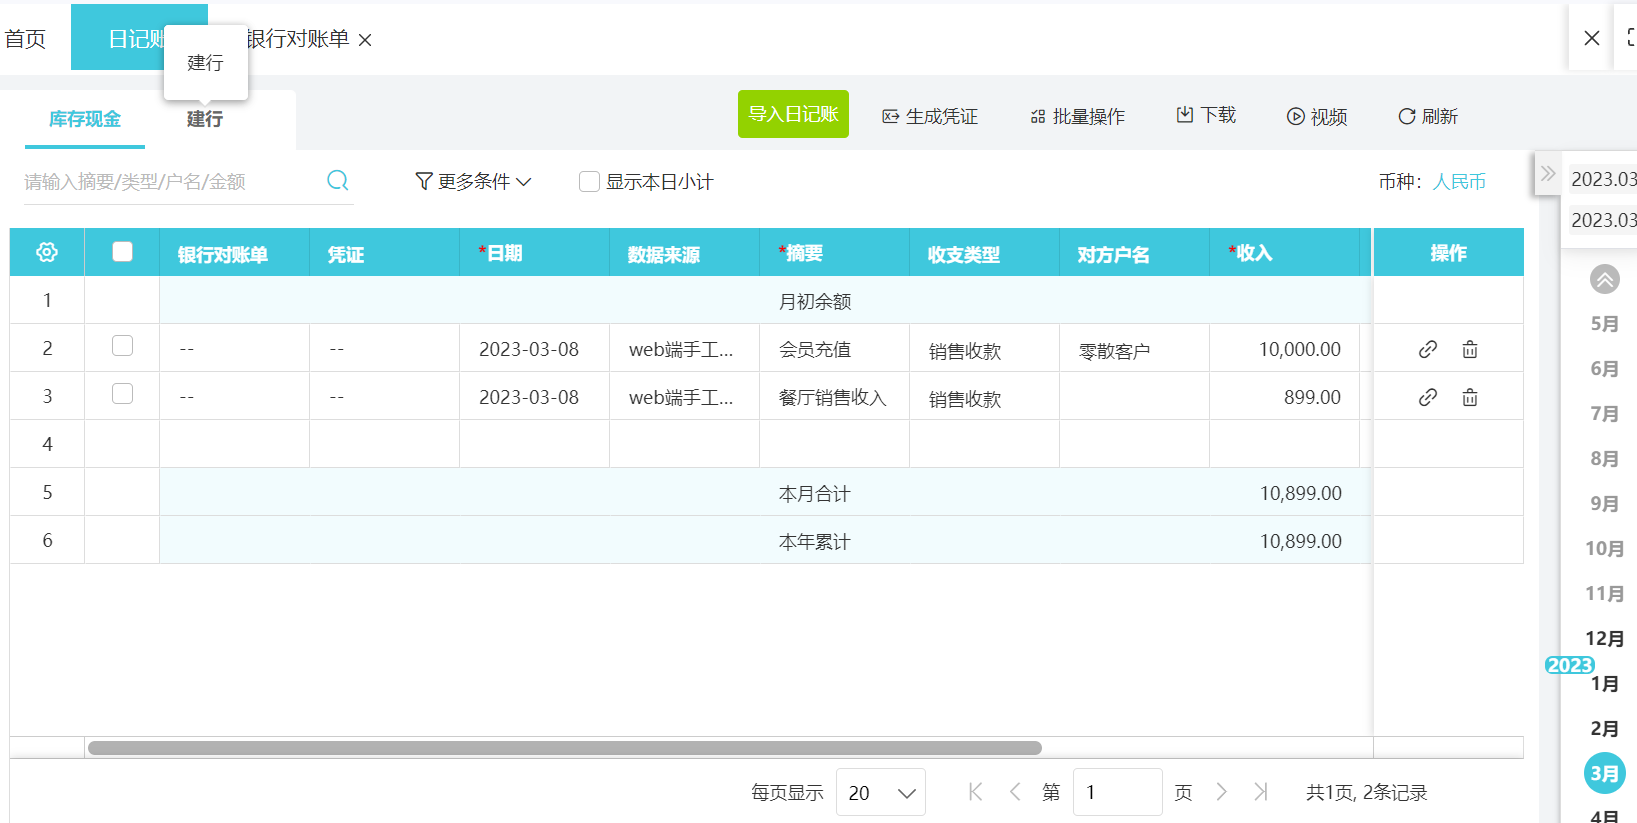Click link icon for 餐厅销售收入 row

1428,397
